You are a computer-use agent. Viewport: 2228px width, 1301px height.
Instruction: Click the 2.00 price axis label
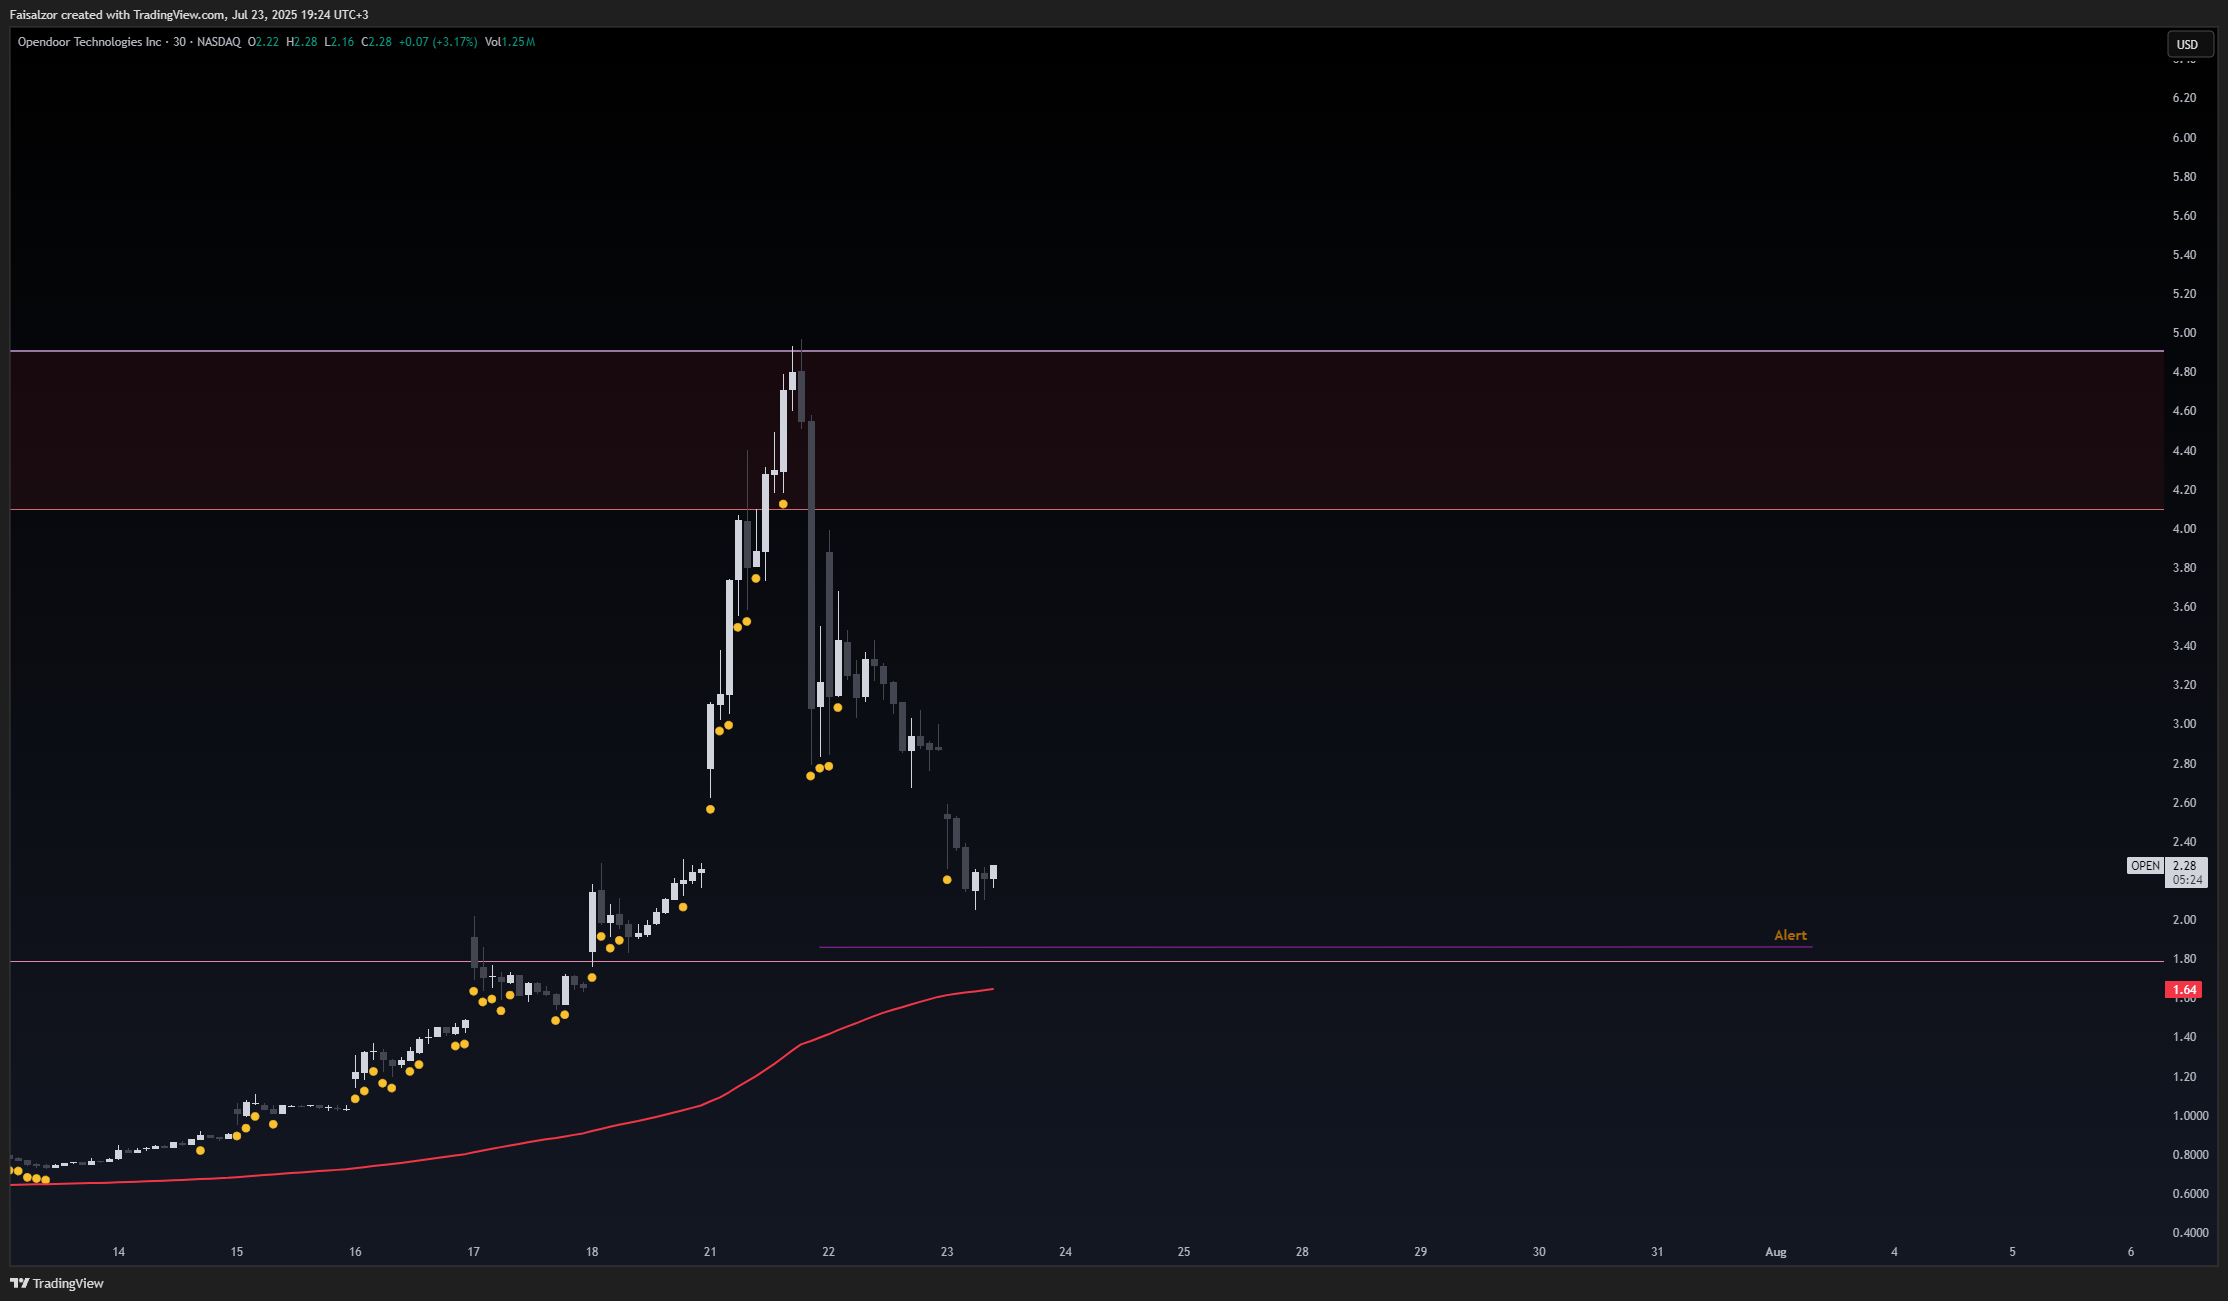(2184, 920)
